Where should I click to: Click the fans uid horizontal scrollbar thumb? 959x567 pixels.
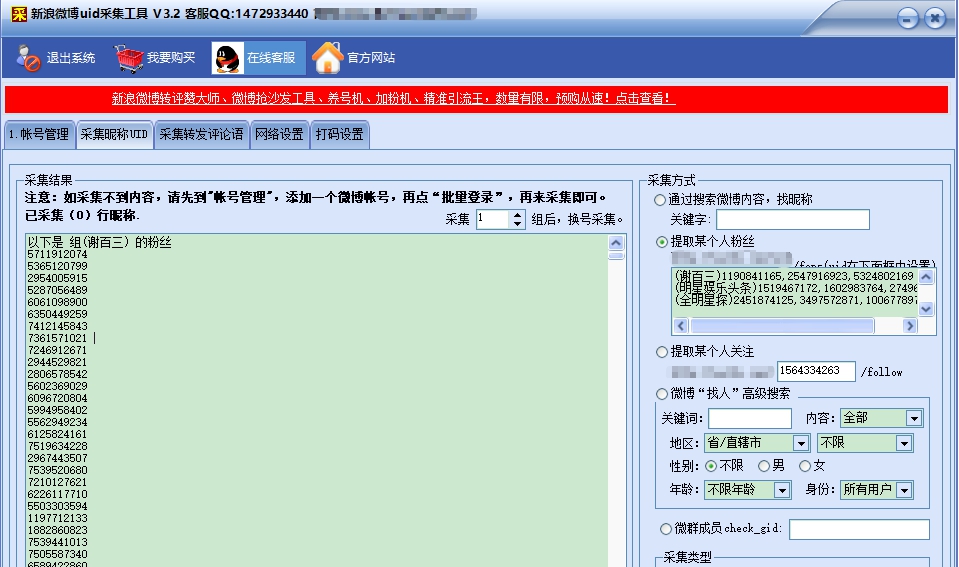click(782, 326)
